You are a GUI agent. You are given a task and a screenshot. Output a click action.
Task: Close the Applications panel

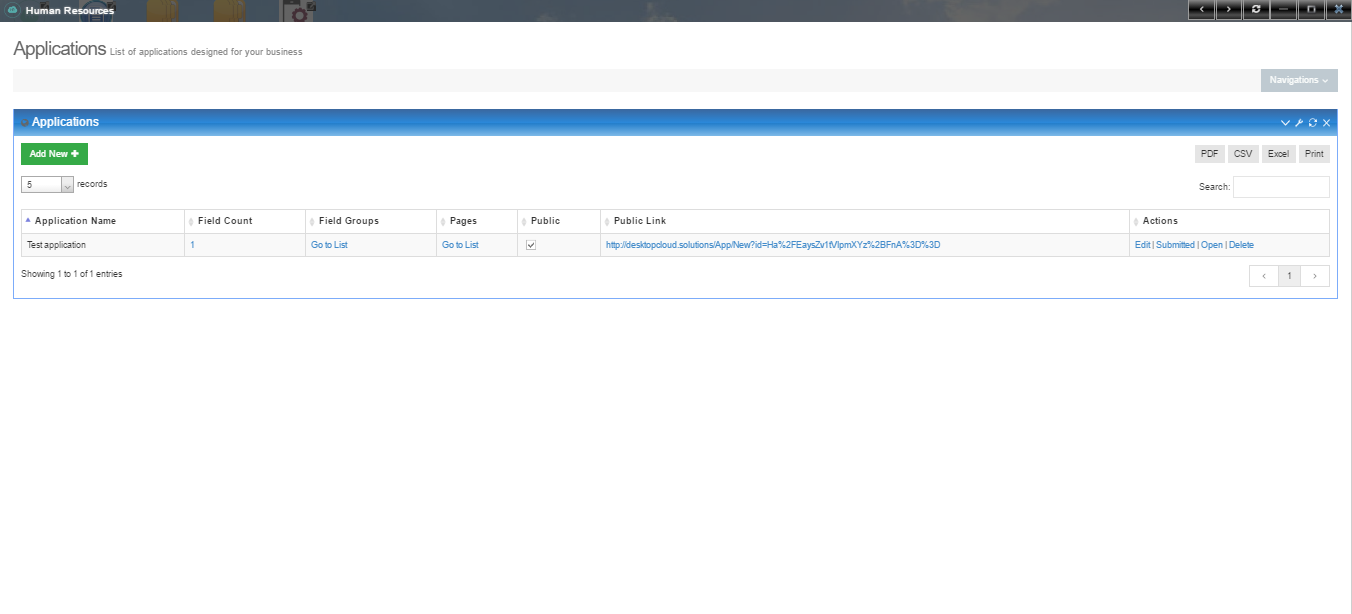pos(1327,123)
